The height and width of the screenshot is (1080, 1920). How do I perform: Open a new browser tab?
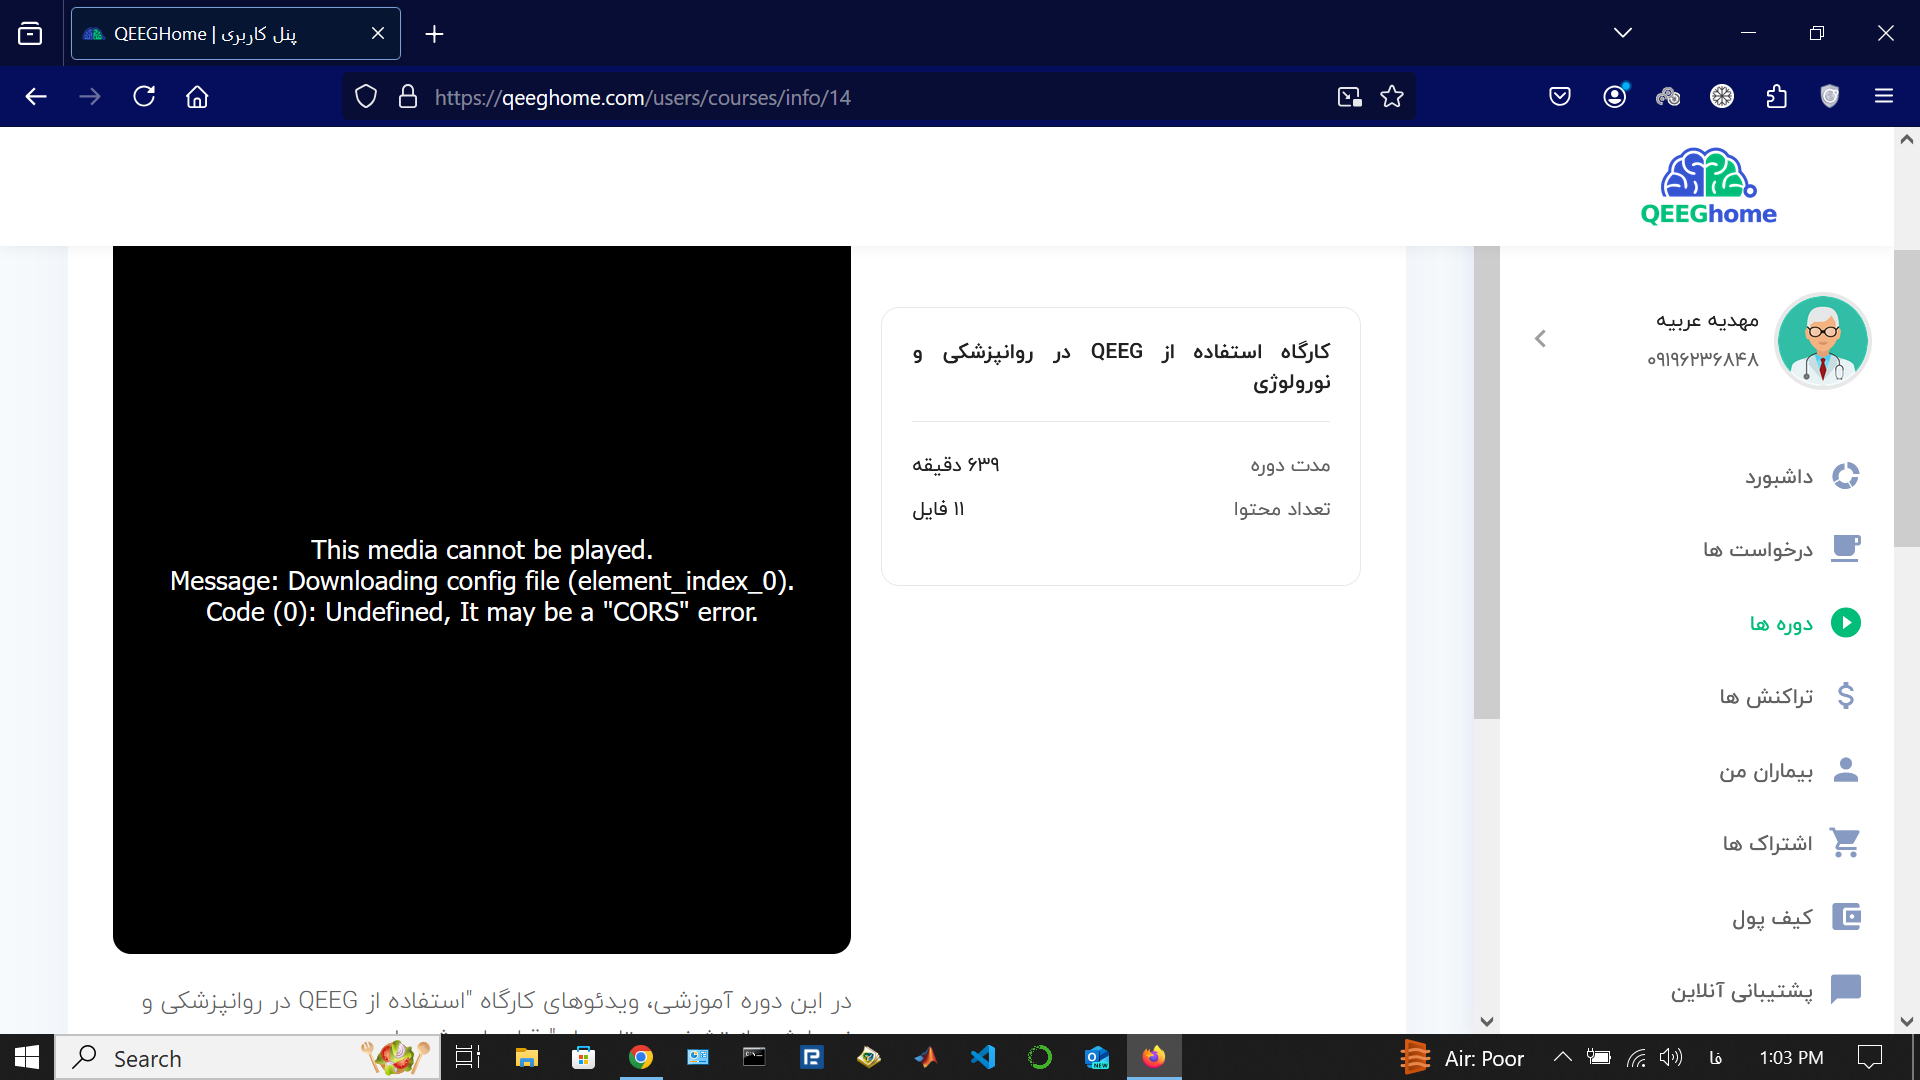click(x=434, y=34)
